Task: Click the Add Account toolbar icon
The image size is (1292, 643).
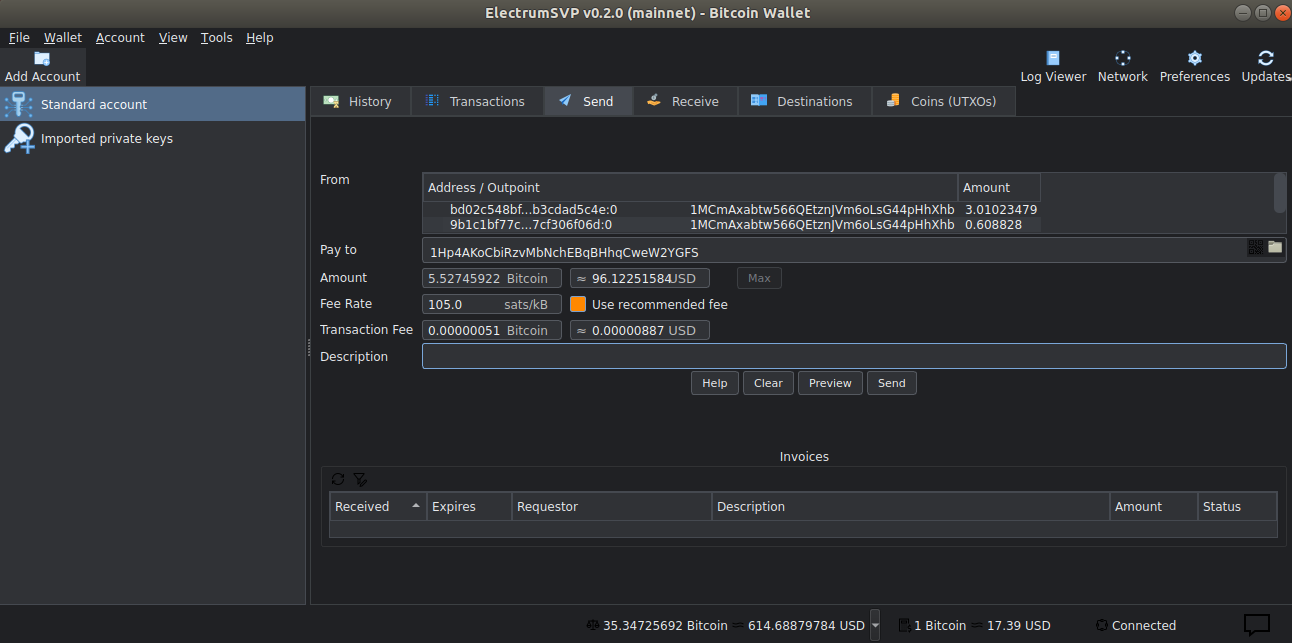Action: click(42, 59)
